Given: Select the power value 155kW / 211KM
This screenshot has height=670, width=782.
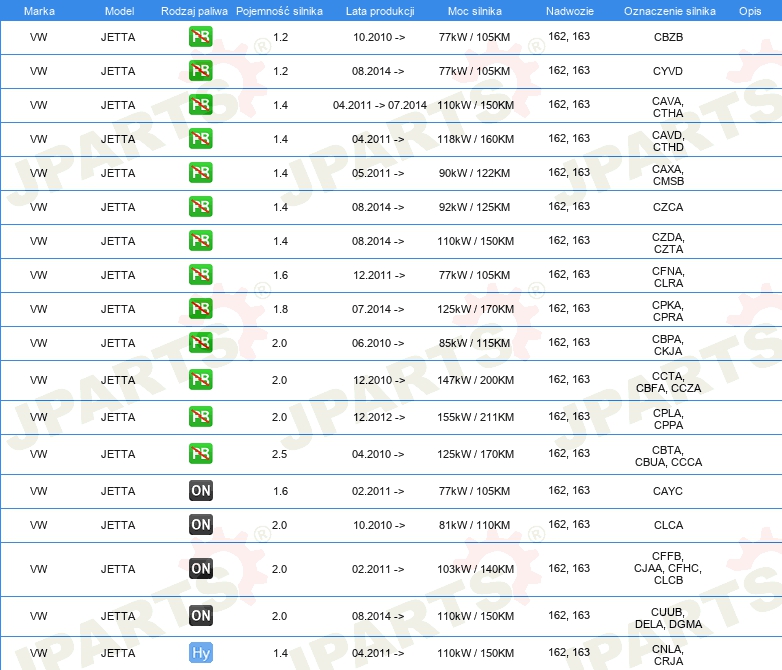Looking at the screenshot, I should [x=475, y=417].
